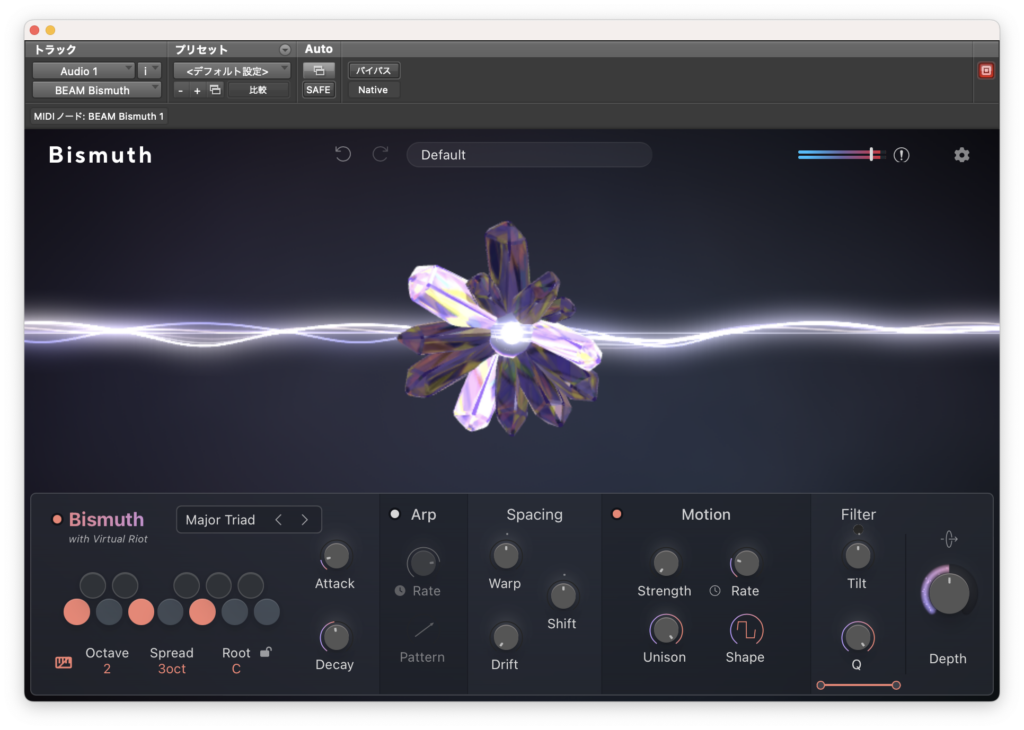
Task: Click the output level slider in header
Action: 840,155
